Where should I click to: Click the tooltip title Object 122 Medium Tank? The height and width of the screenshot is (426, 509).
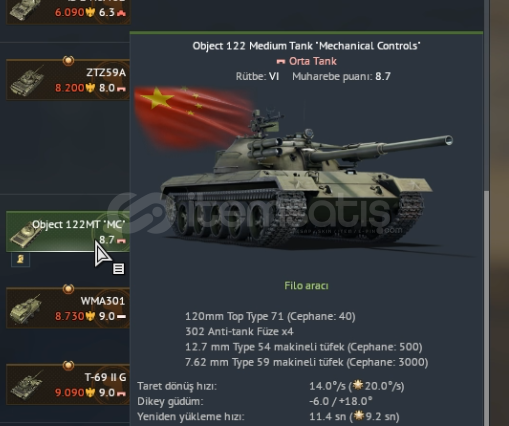point(306,46)
